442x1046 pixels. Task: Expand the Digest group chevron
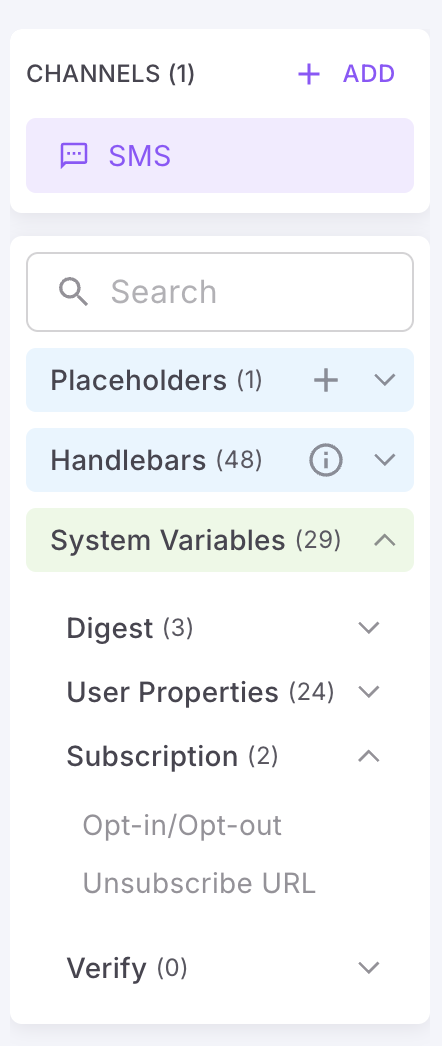coord(369,628)
